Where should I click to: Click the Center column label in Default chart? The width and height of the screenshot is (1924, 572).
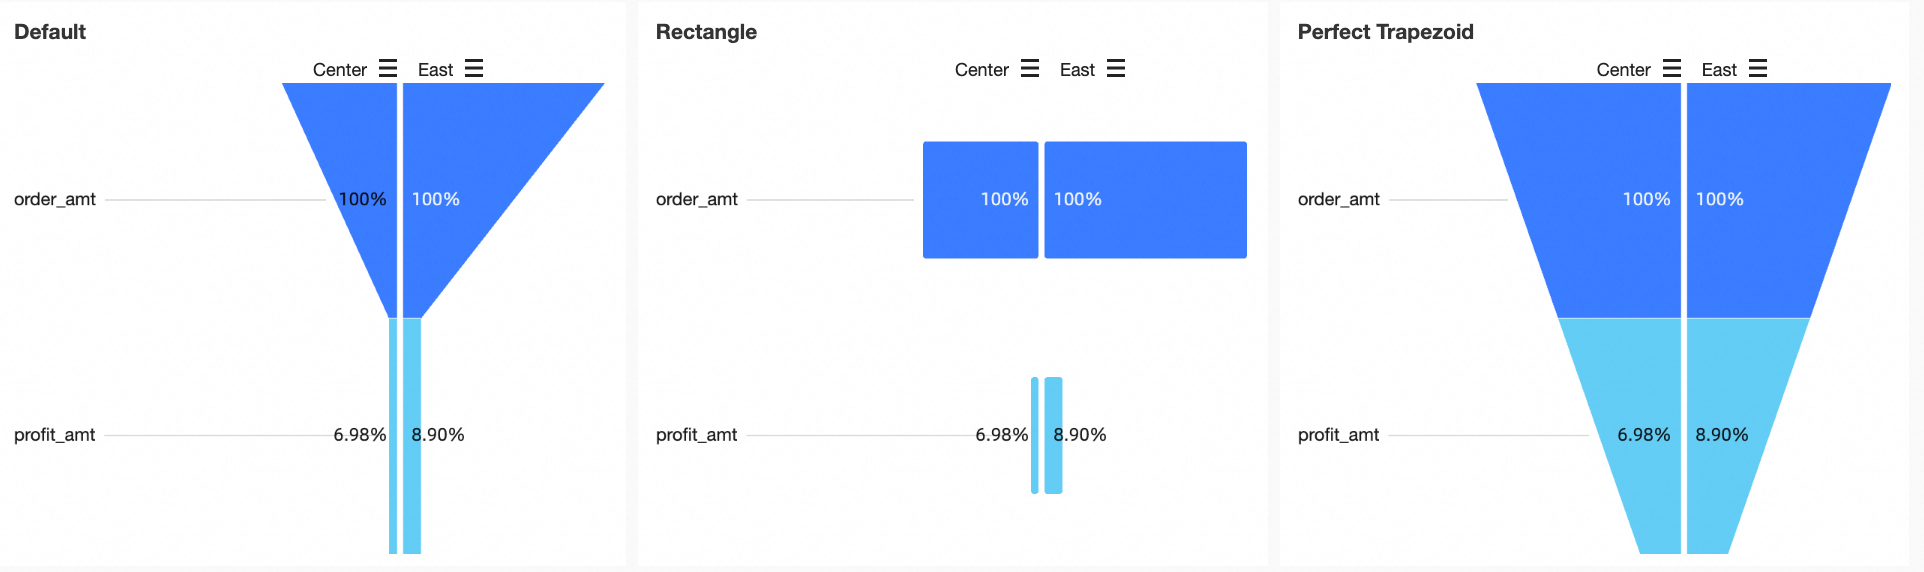point(340,69)
